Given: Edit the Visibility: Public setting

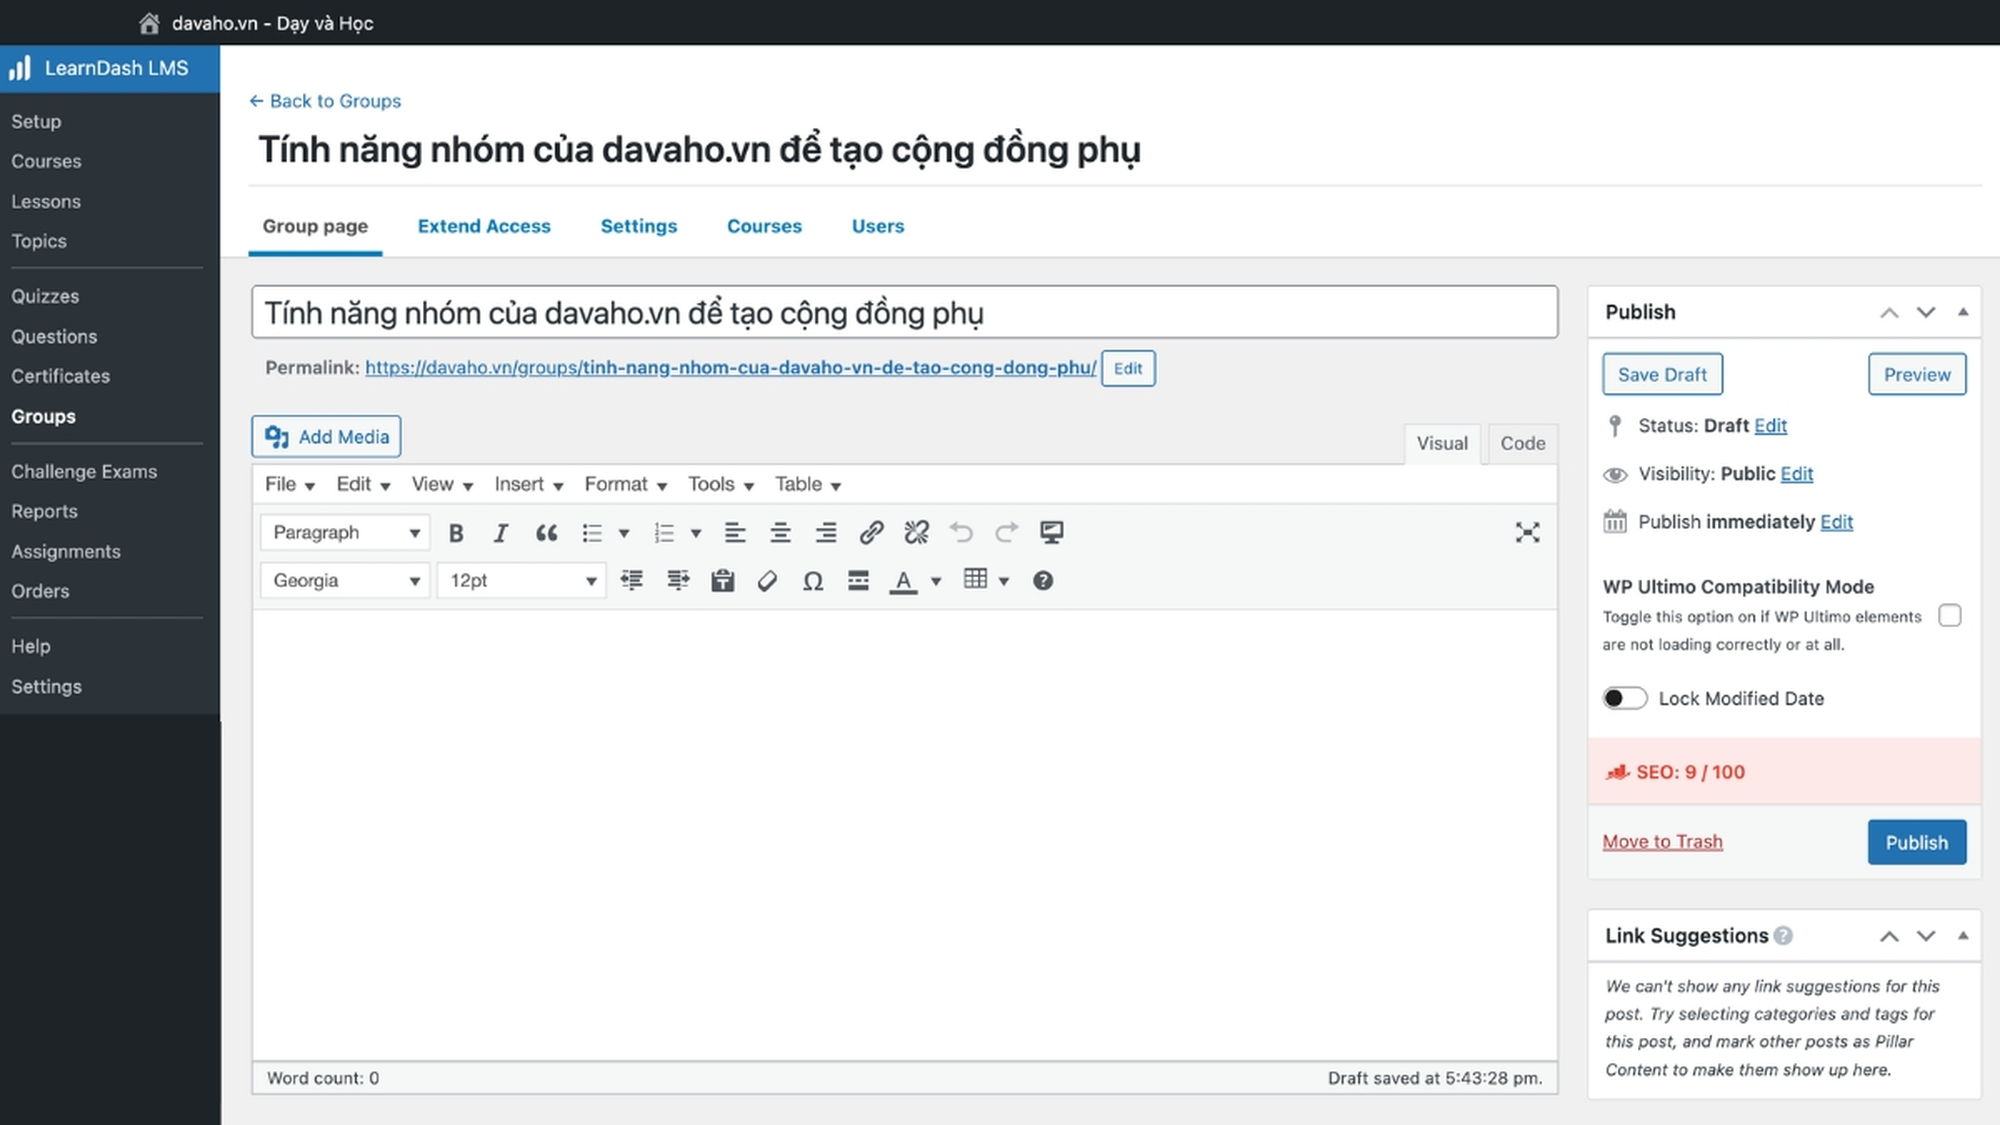Looking at the screenshot, I should click(x=1796, y=474).
